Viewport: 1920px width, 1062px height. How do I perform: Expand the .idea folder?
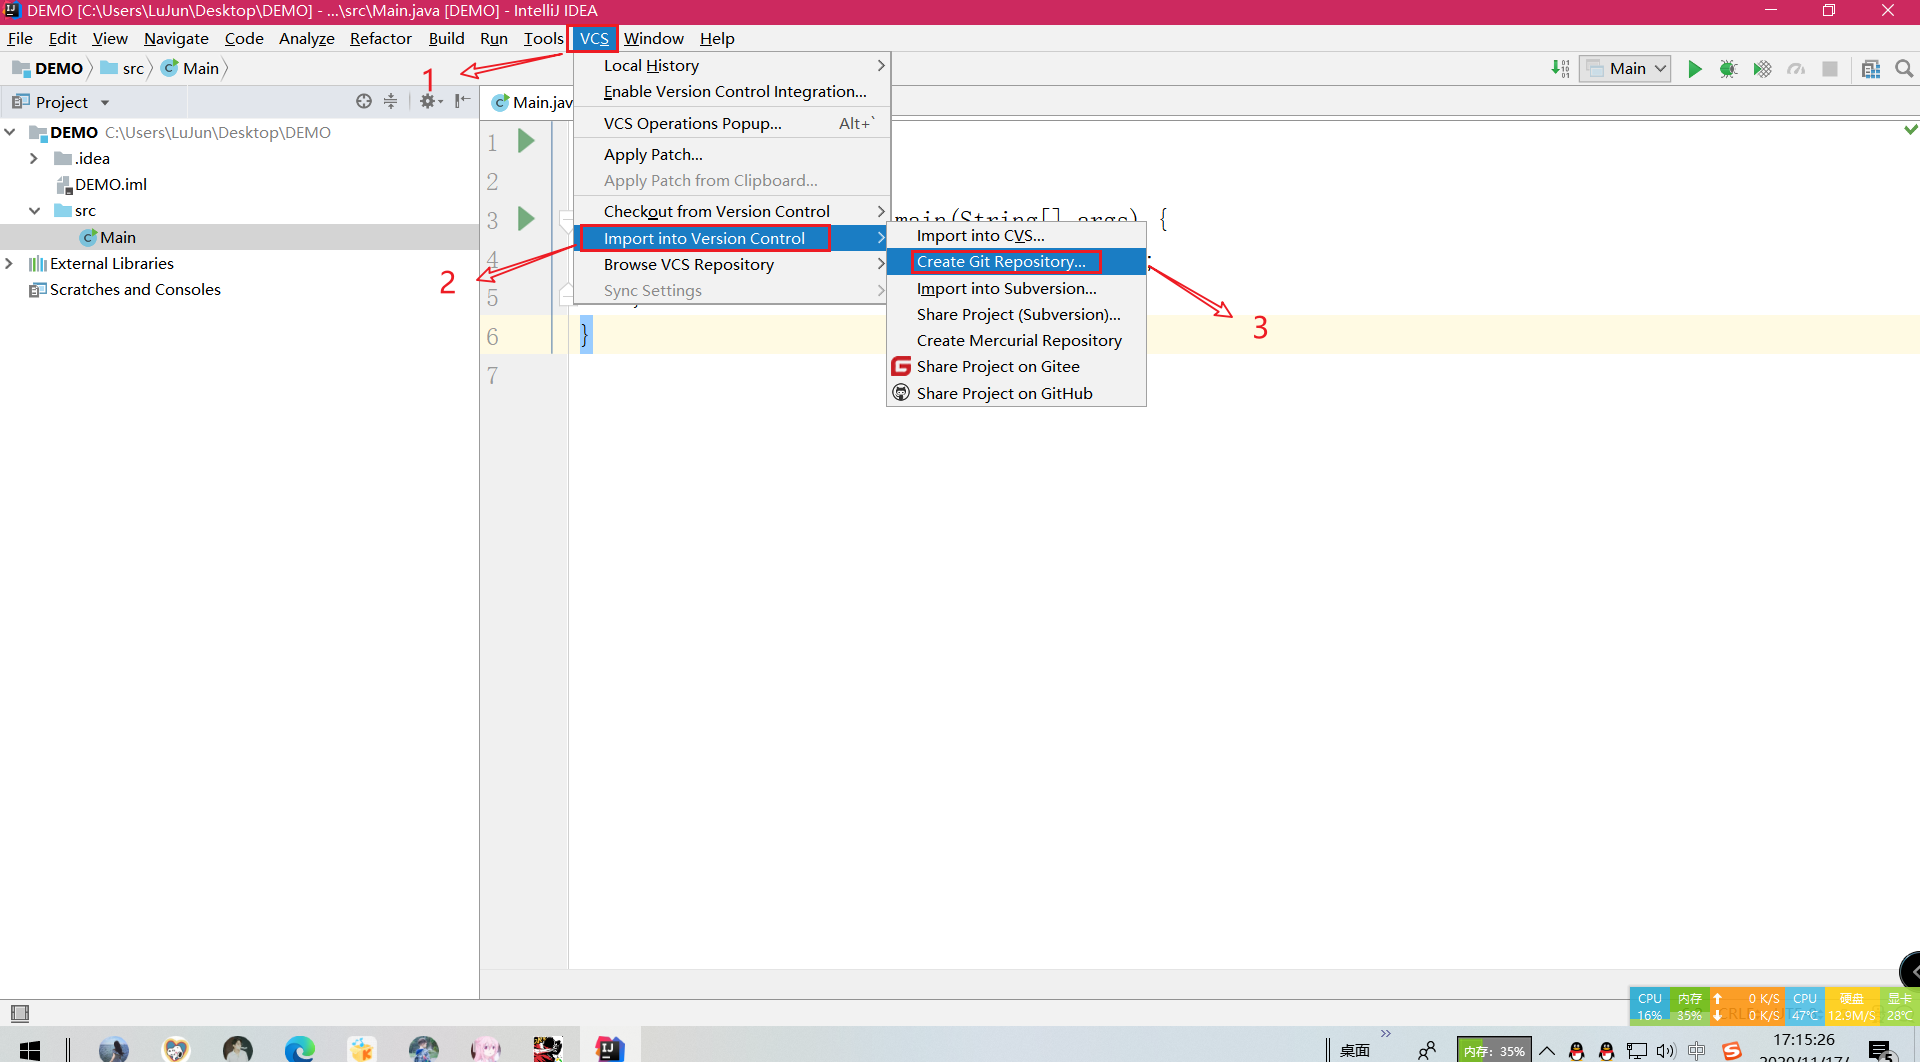tap(34, 158)
